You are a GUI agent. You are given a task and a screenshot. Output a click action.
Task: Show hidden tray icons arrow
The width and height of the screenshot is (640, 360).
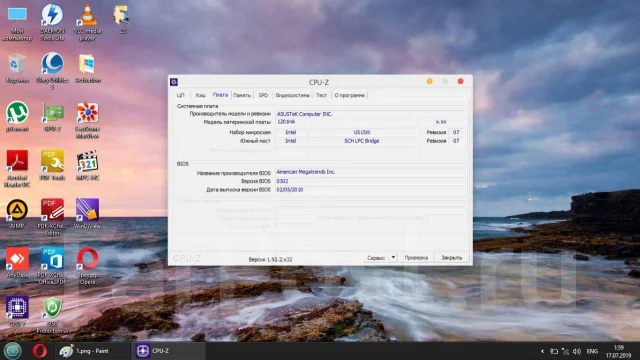542,351
